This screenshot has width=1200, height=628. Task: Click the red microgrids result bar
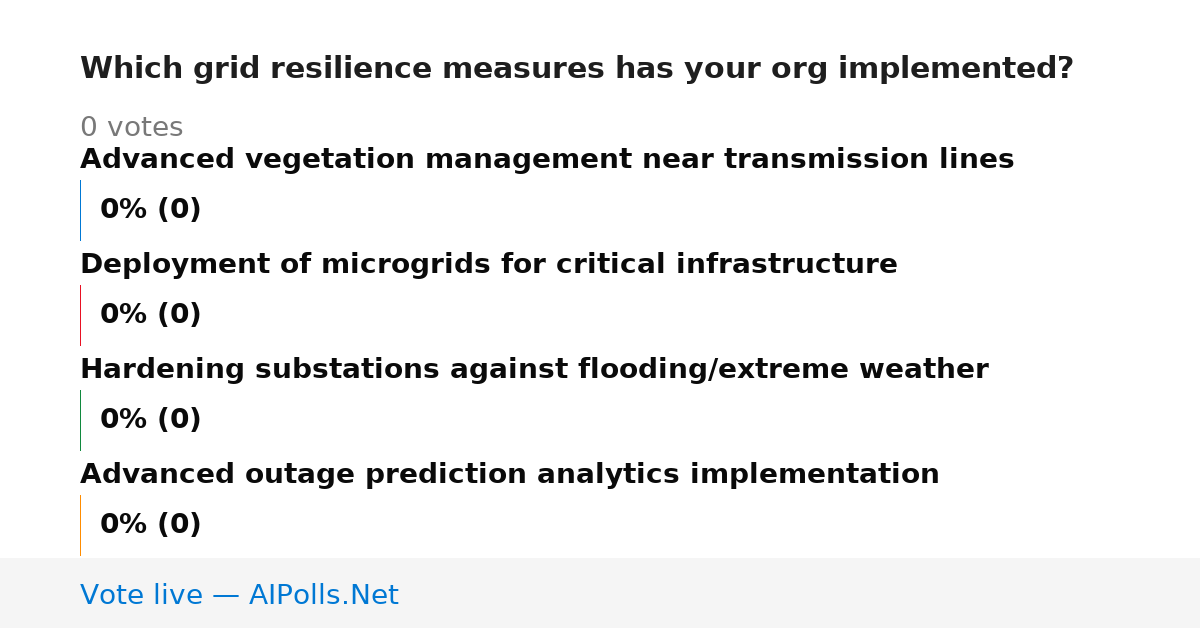tap(80, 315)
